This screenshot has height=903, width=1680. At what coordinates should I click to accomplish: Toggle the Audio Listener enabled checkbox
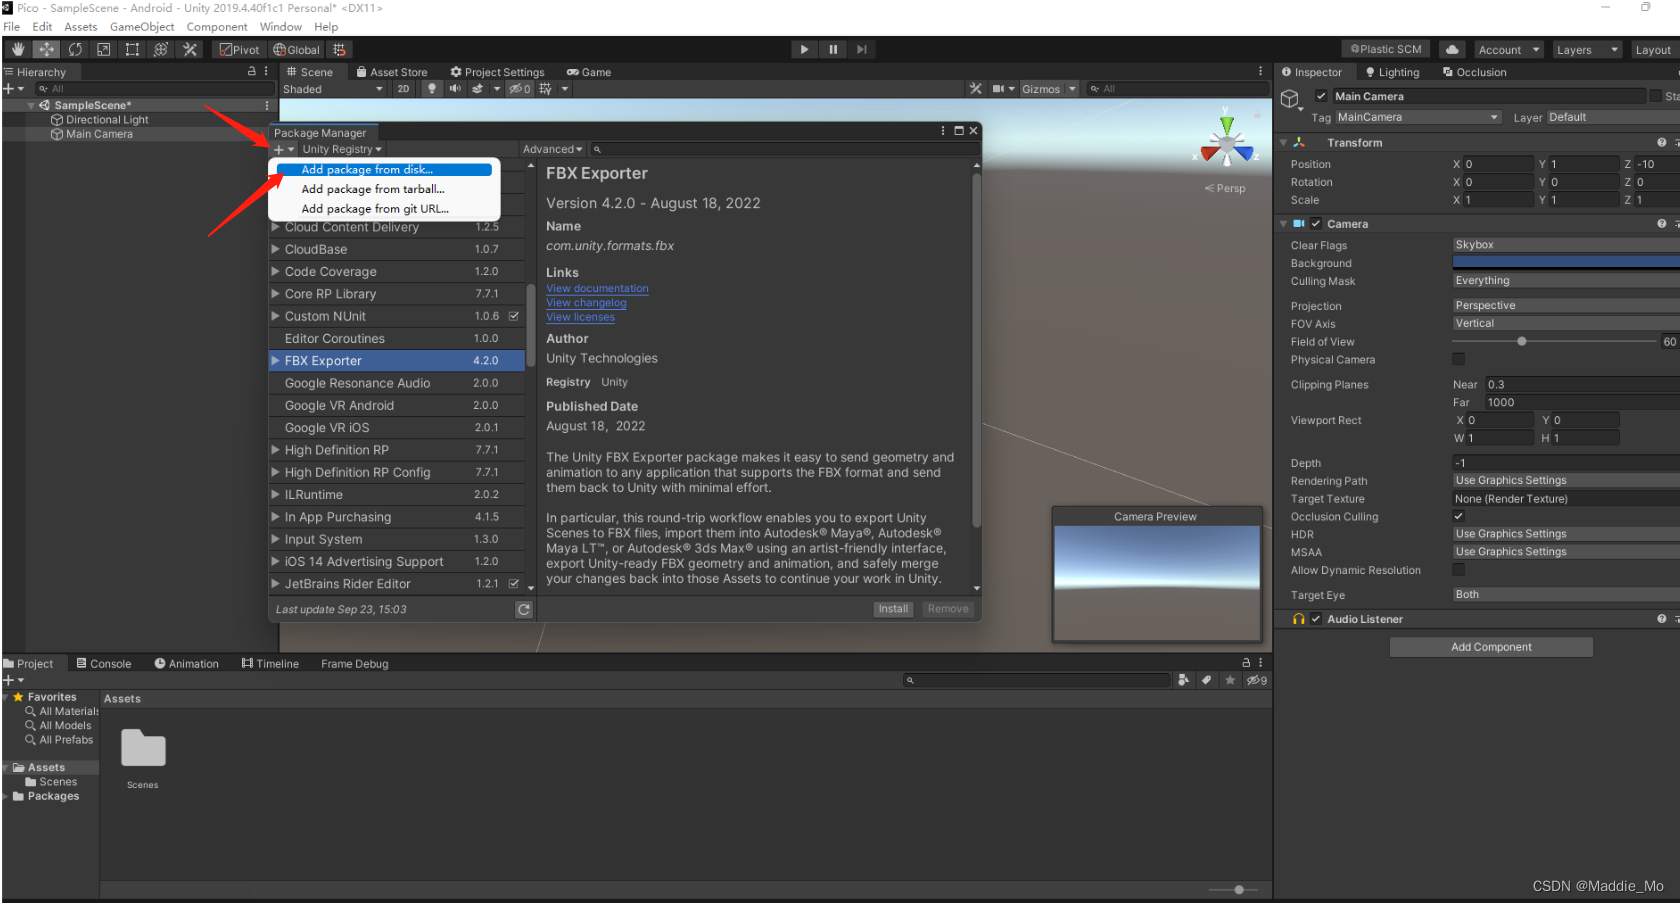1316,619
